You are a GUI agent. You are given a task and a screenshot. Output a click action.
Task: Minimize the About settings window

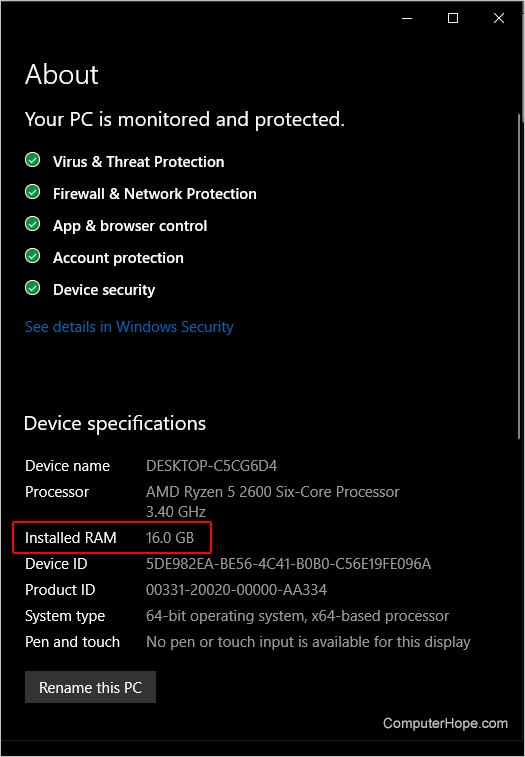(407, 18)
